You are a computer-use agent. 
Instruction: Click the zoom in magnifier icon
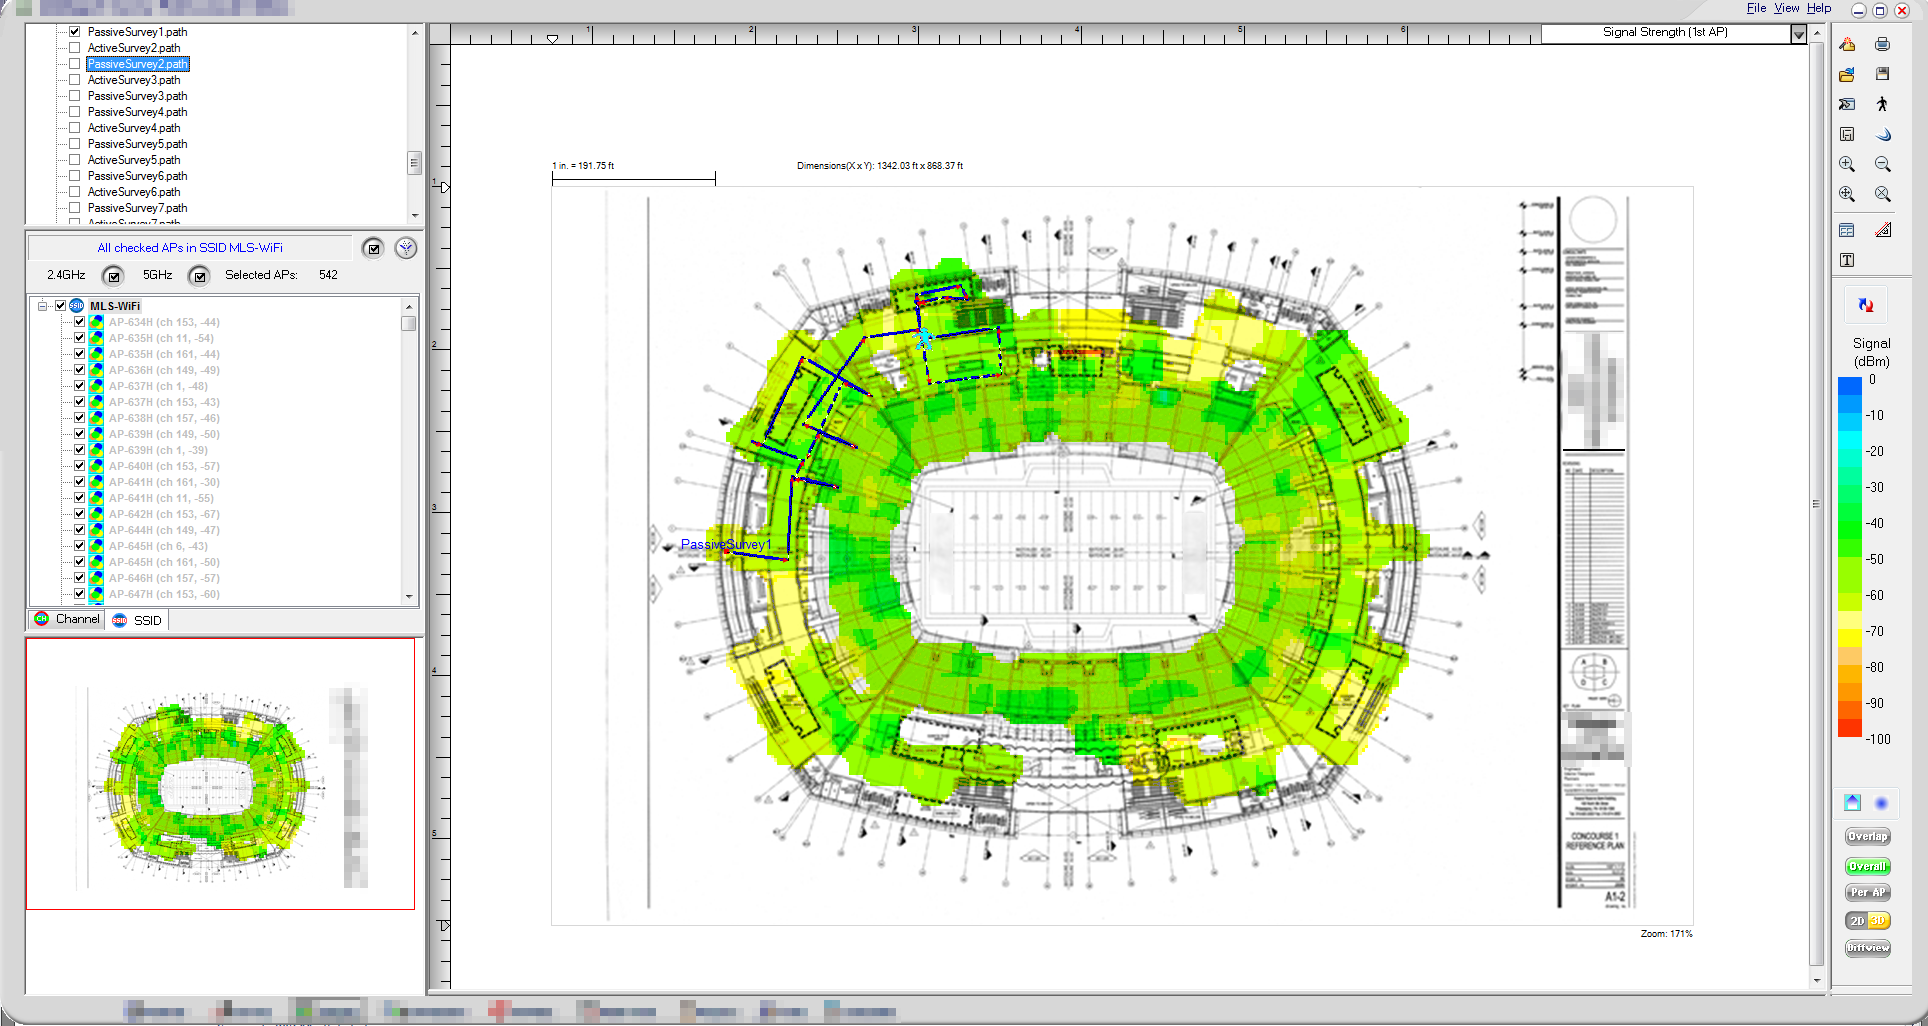[1847, 164]
